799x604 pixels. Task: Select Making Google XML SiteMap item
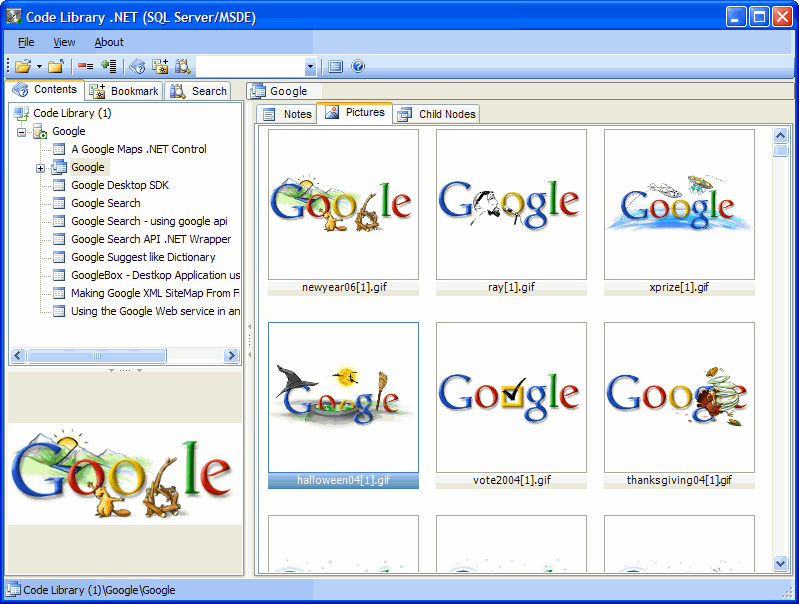click(x=155, y=293)
